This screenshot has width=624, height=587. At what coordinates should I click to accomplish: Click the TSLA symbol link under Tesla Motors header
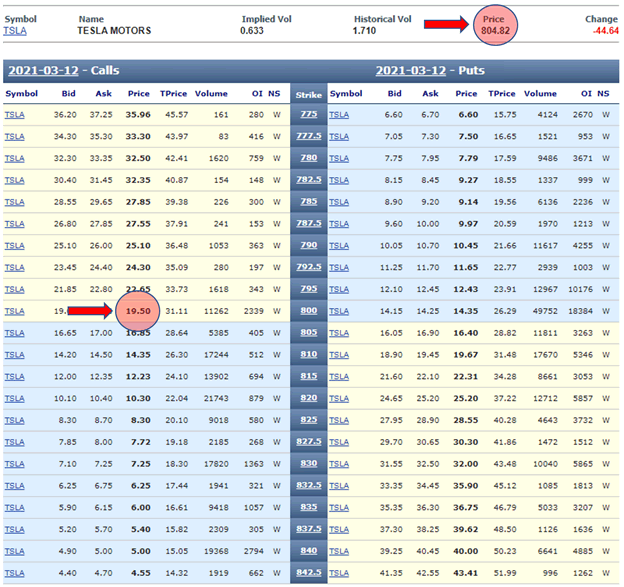(x=15, y=31)
